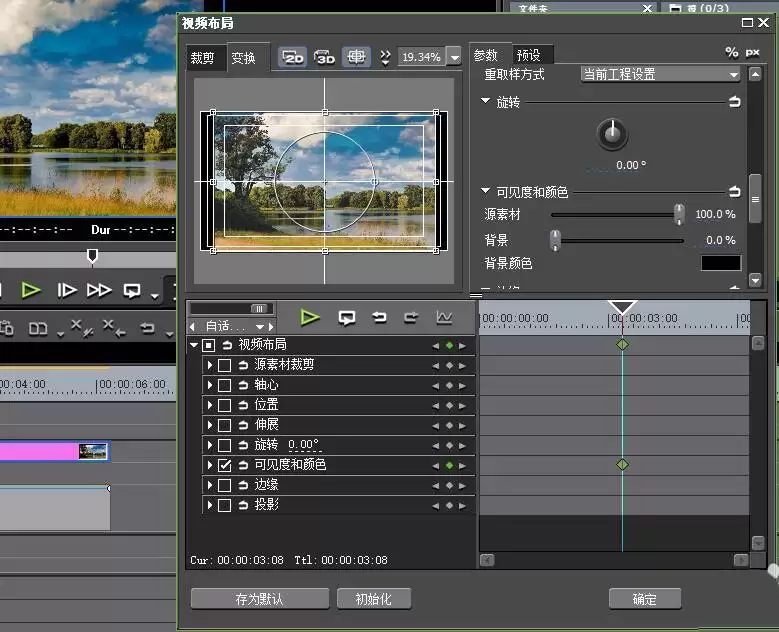Open the 重取样方式 dropdown
779x632 pixels.
660,75
